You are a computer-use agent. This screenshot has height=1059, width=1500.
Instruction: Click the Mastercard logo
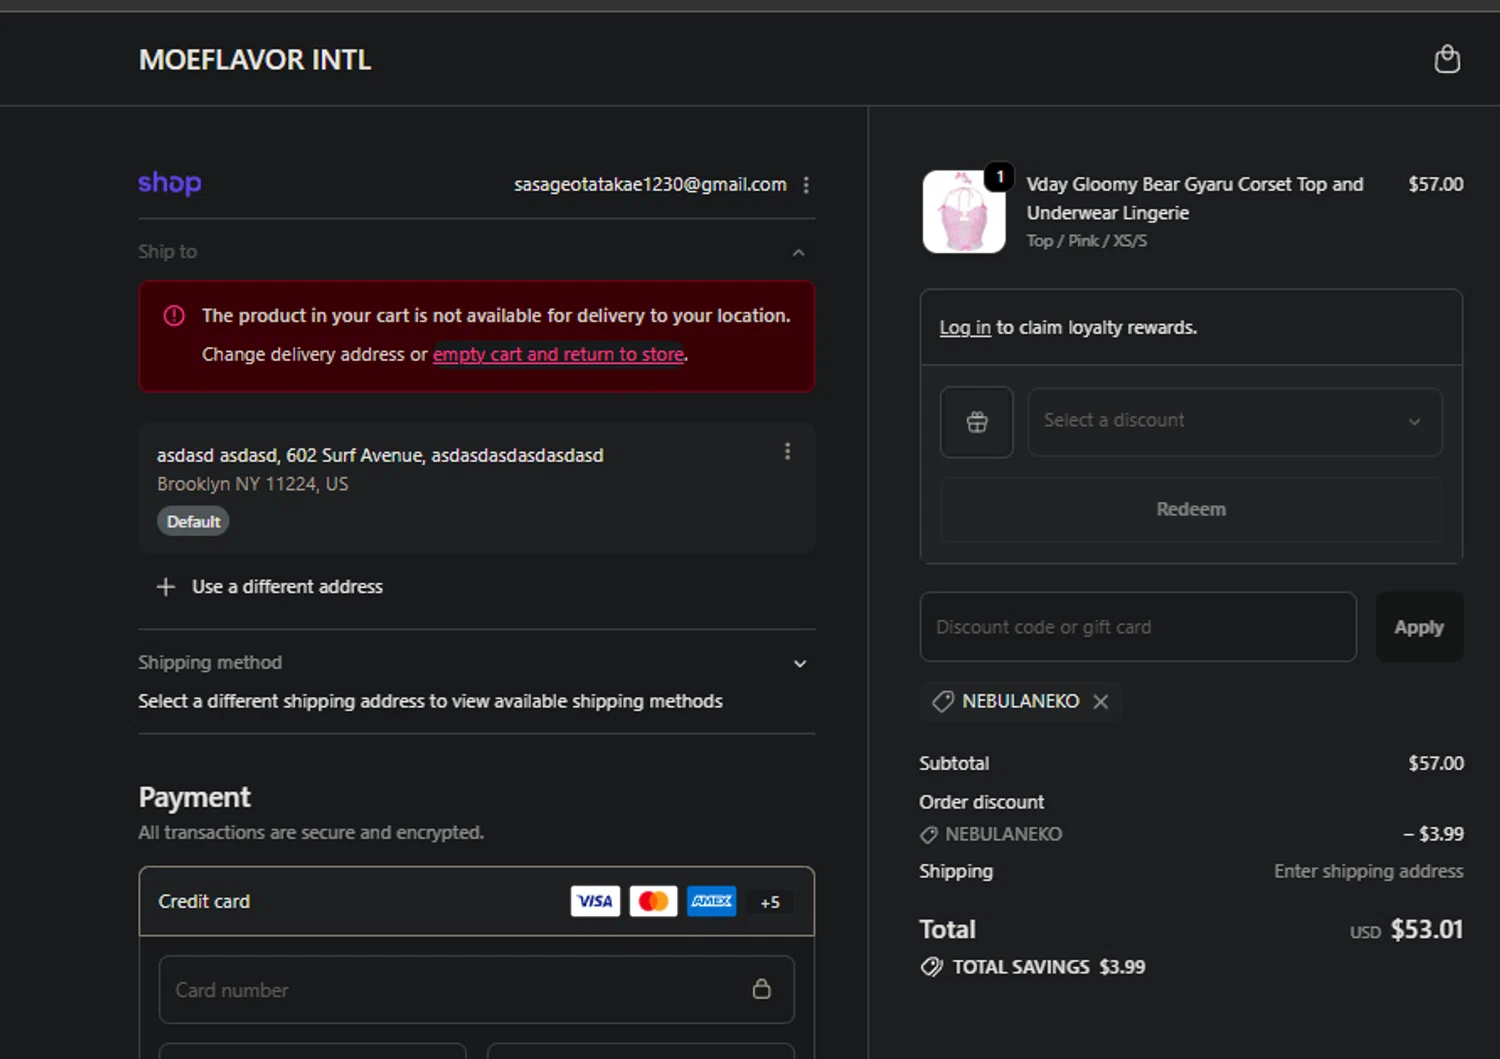653,901
